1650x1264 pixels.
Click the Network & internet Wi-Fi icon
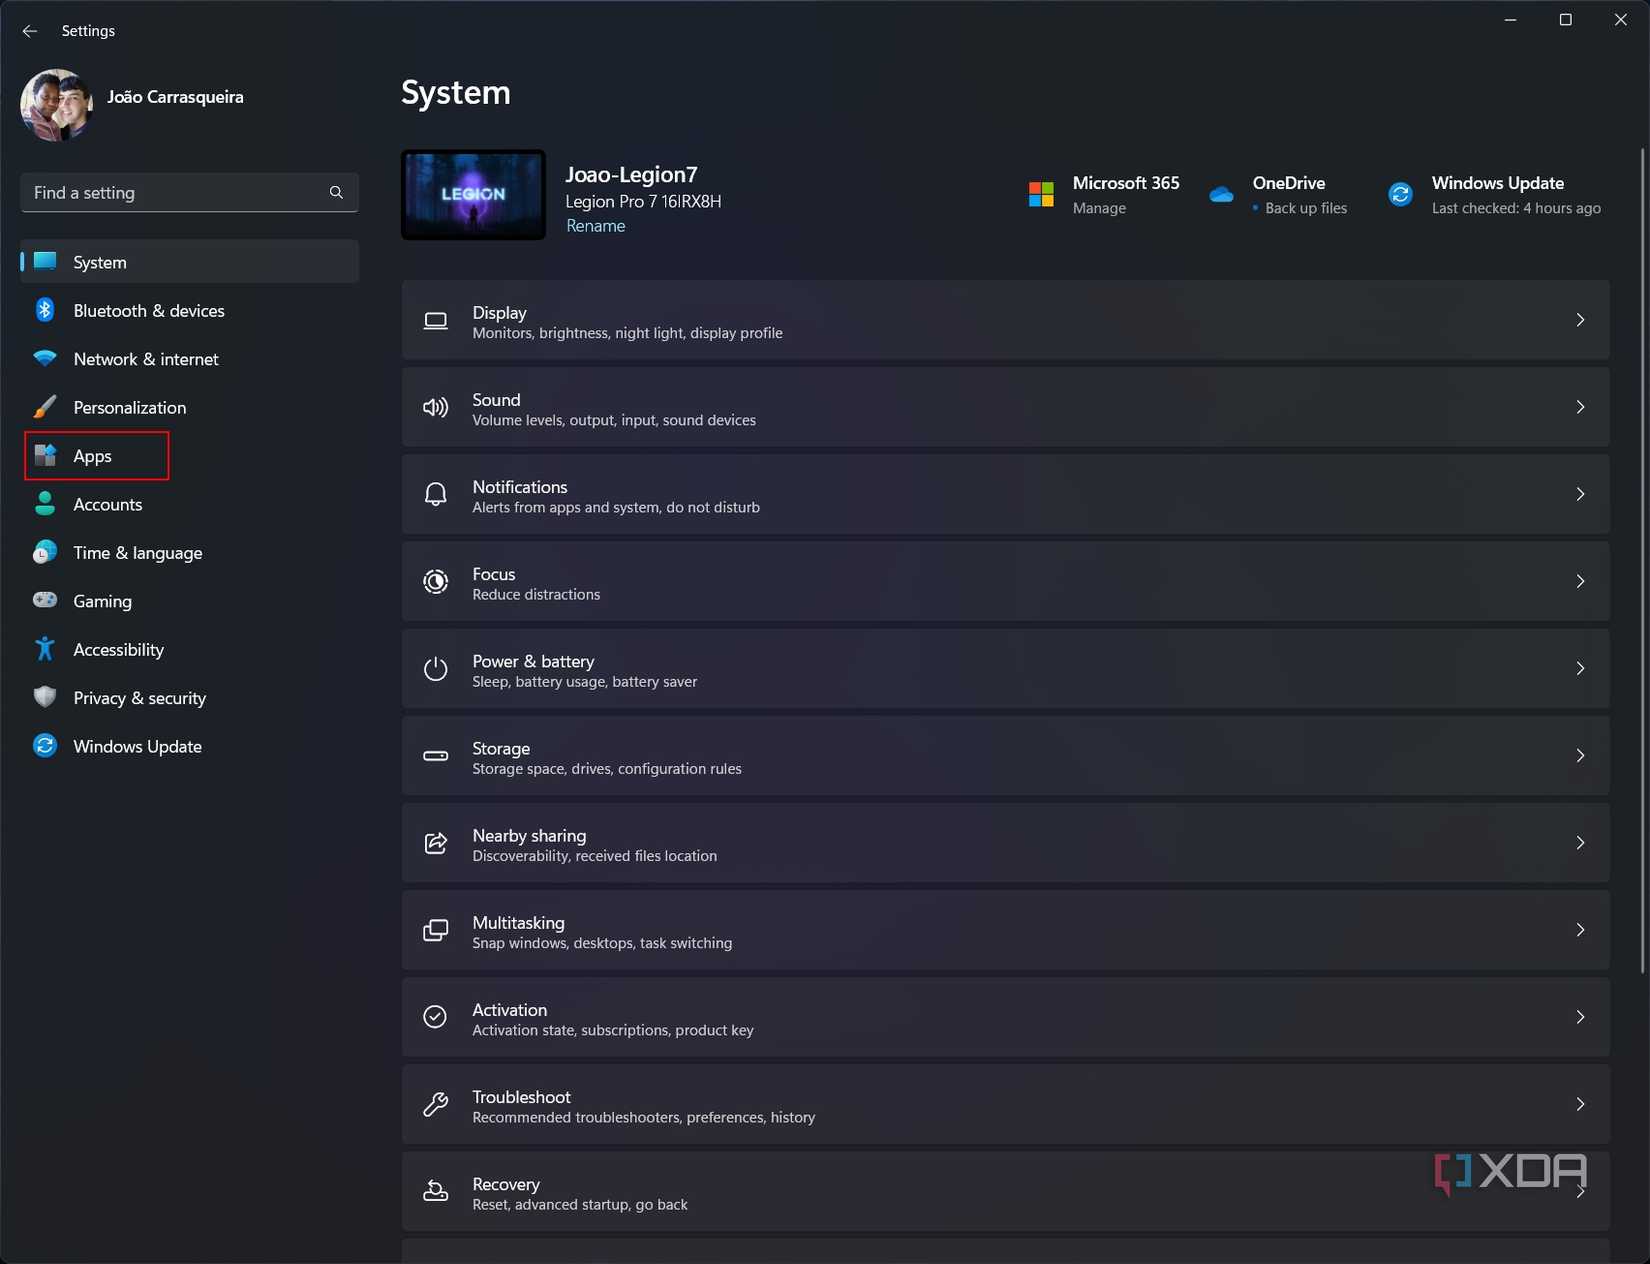point(45,358)
